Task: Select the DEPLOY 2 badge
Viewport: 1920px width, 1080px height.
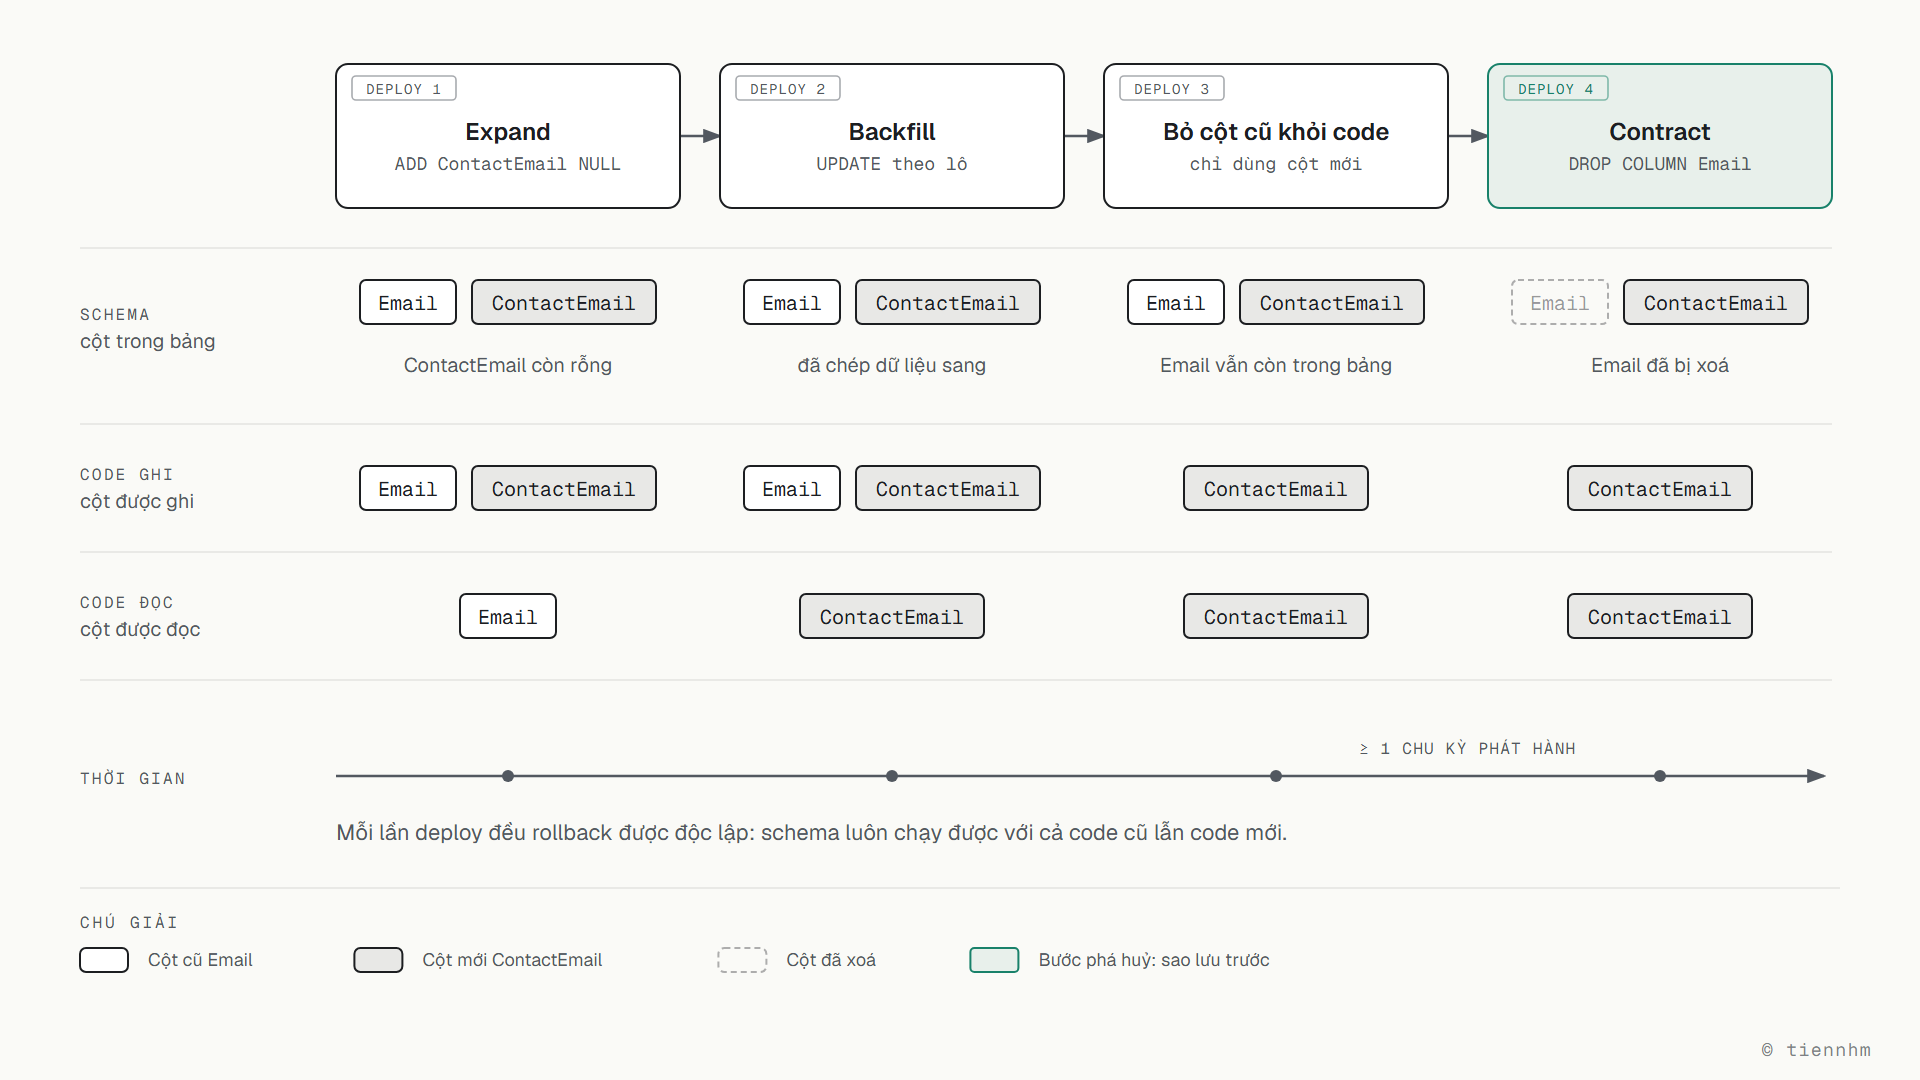Action: click(788, 89)
